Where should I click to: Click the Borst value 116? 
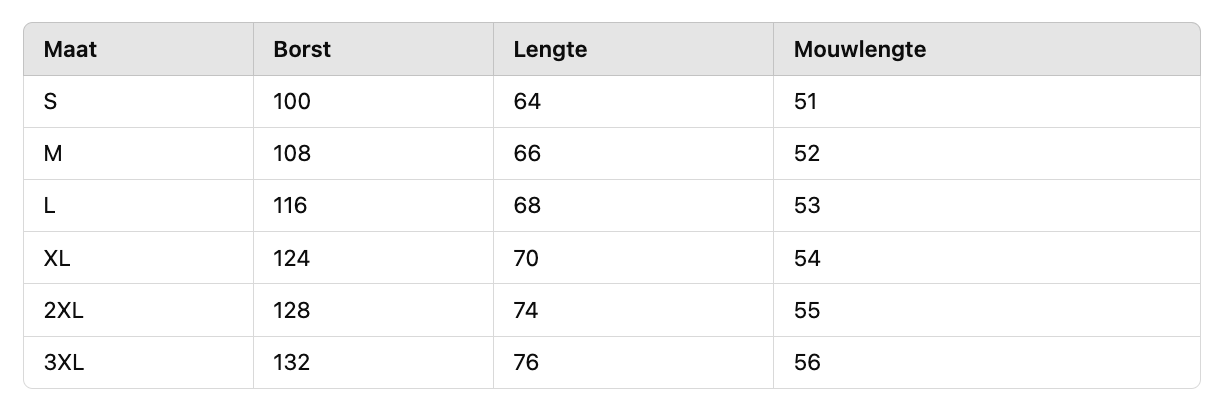pyautogui.click(x=290, y=205)
